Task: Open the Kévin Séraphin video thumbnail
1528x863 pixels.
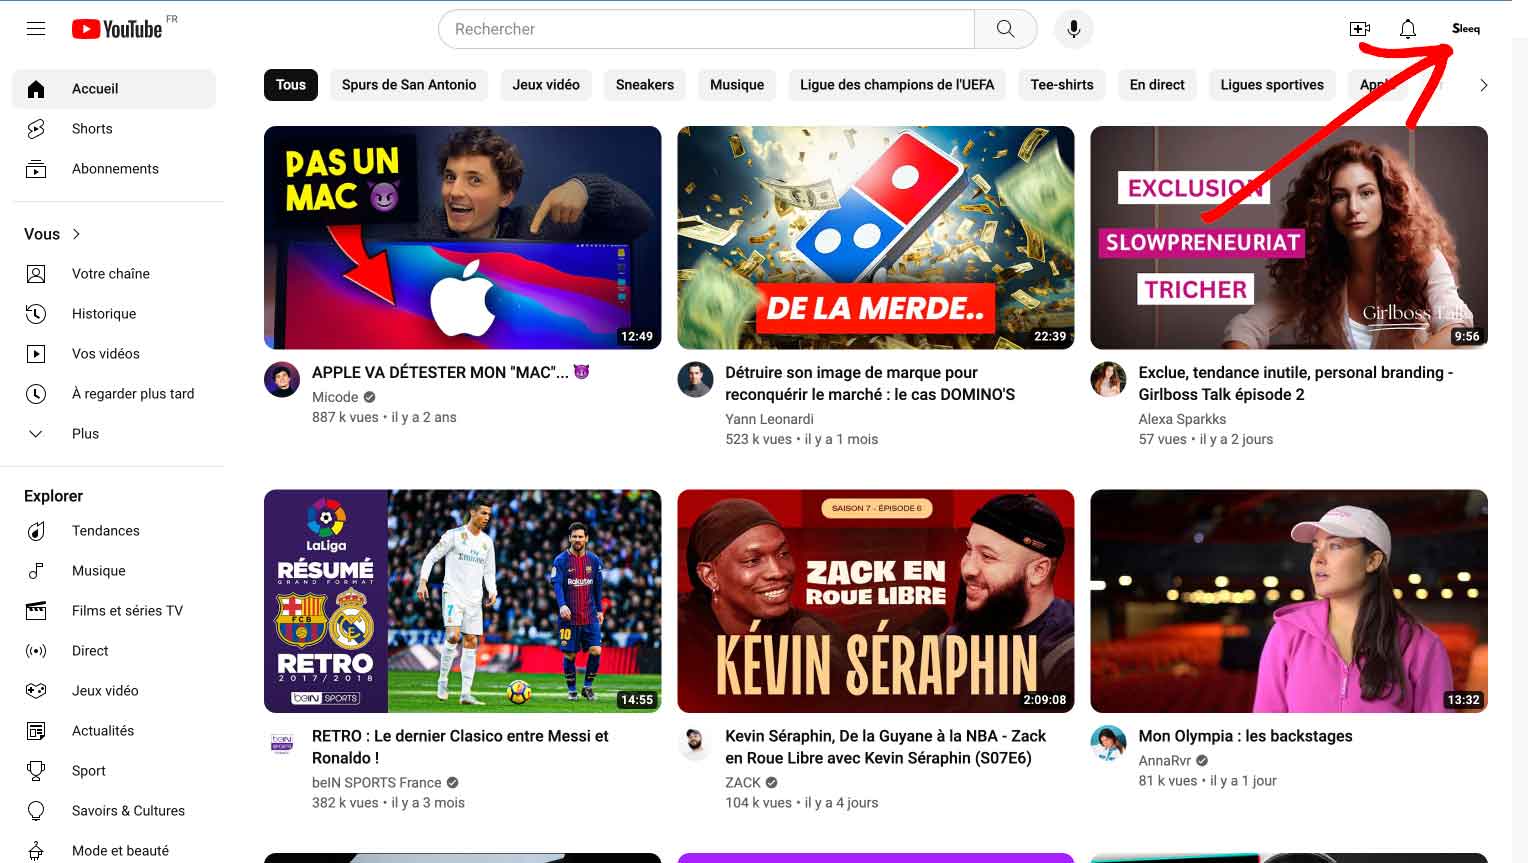Action: pyautogui.click(x=876, y=601)
